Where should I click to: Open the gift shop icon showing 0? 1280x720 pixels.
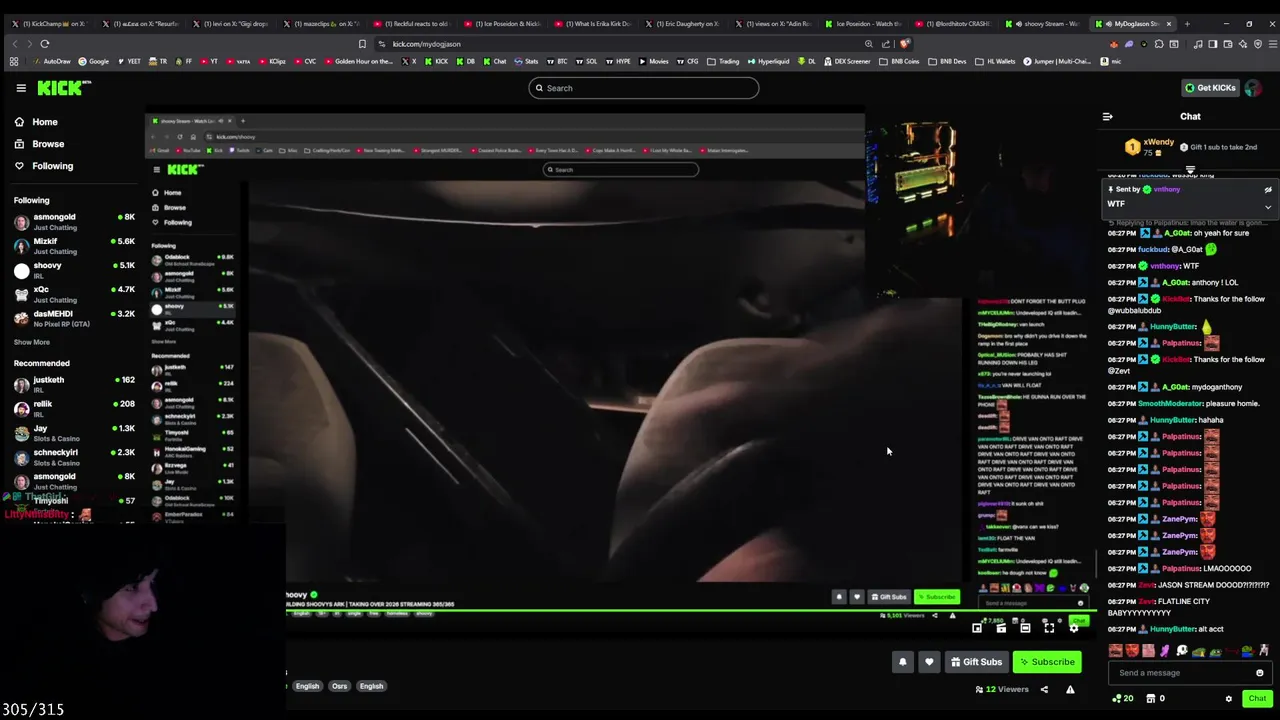(x=1156, y=699)
